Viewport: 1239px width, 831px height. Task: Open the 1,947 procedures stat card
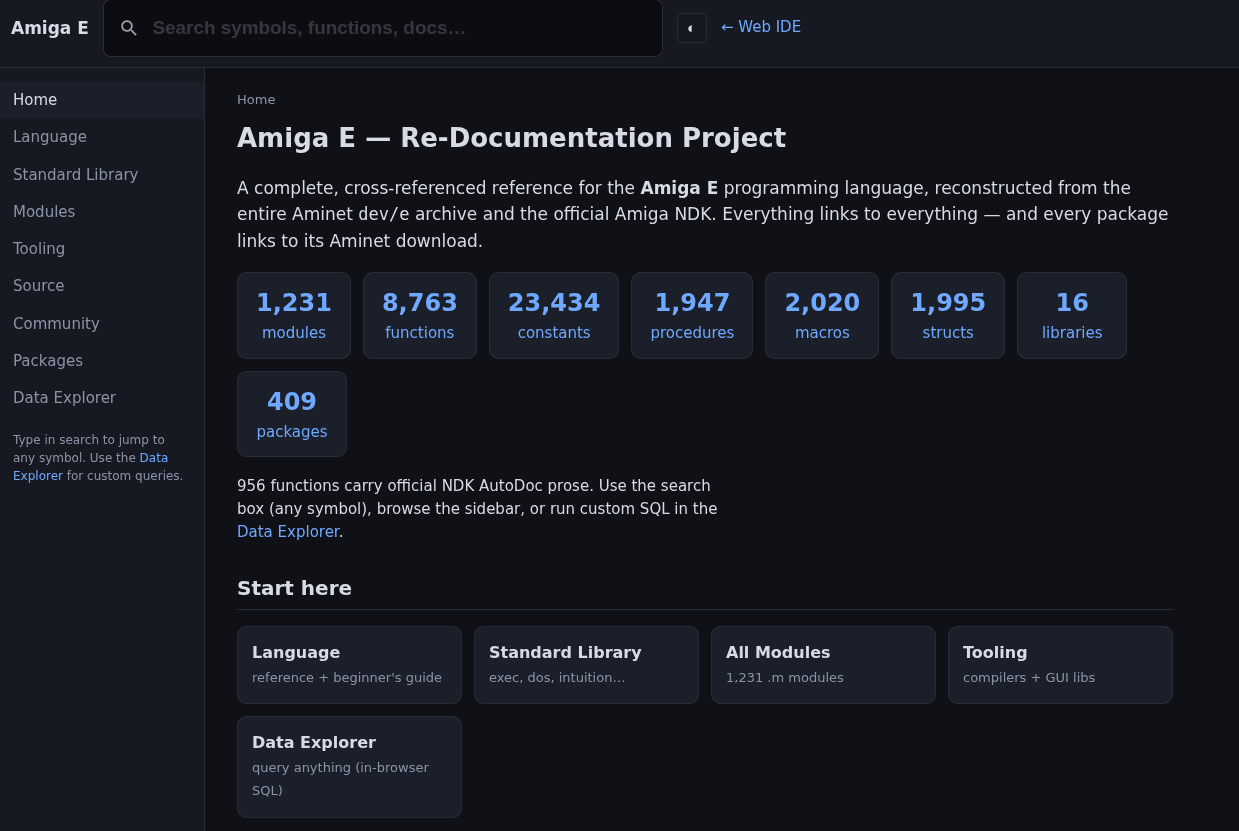[692, 315]
